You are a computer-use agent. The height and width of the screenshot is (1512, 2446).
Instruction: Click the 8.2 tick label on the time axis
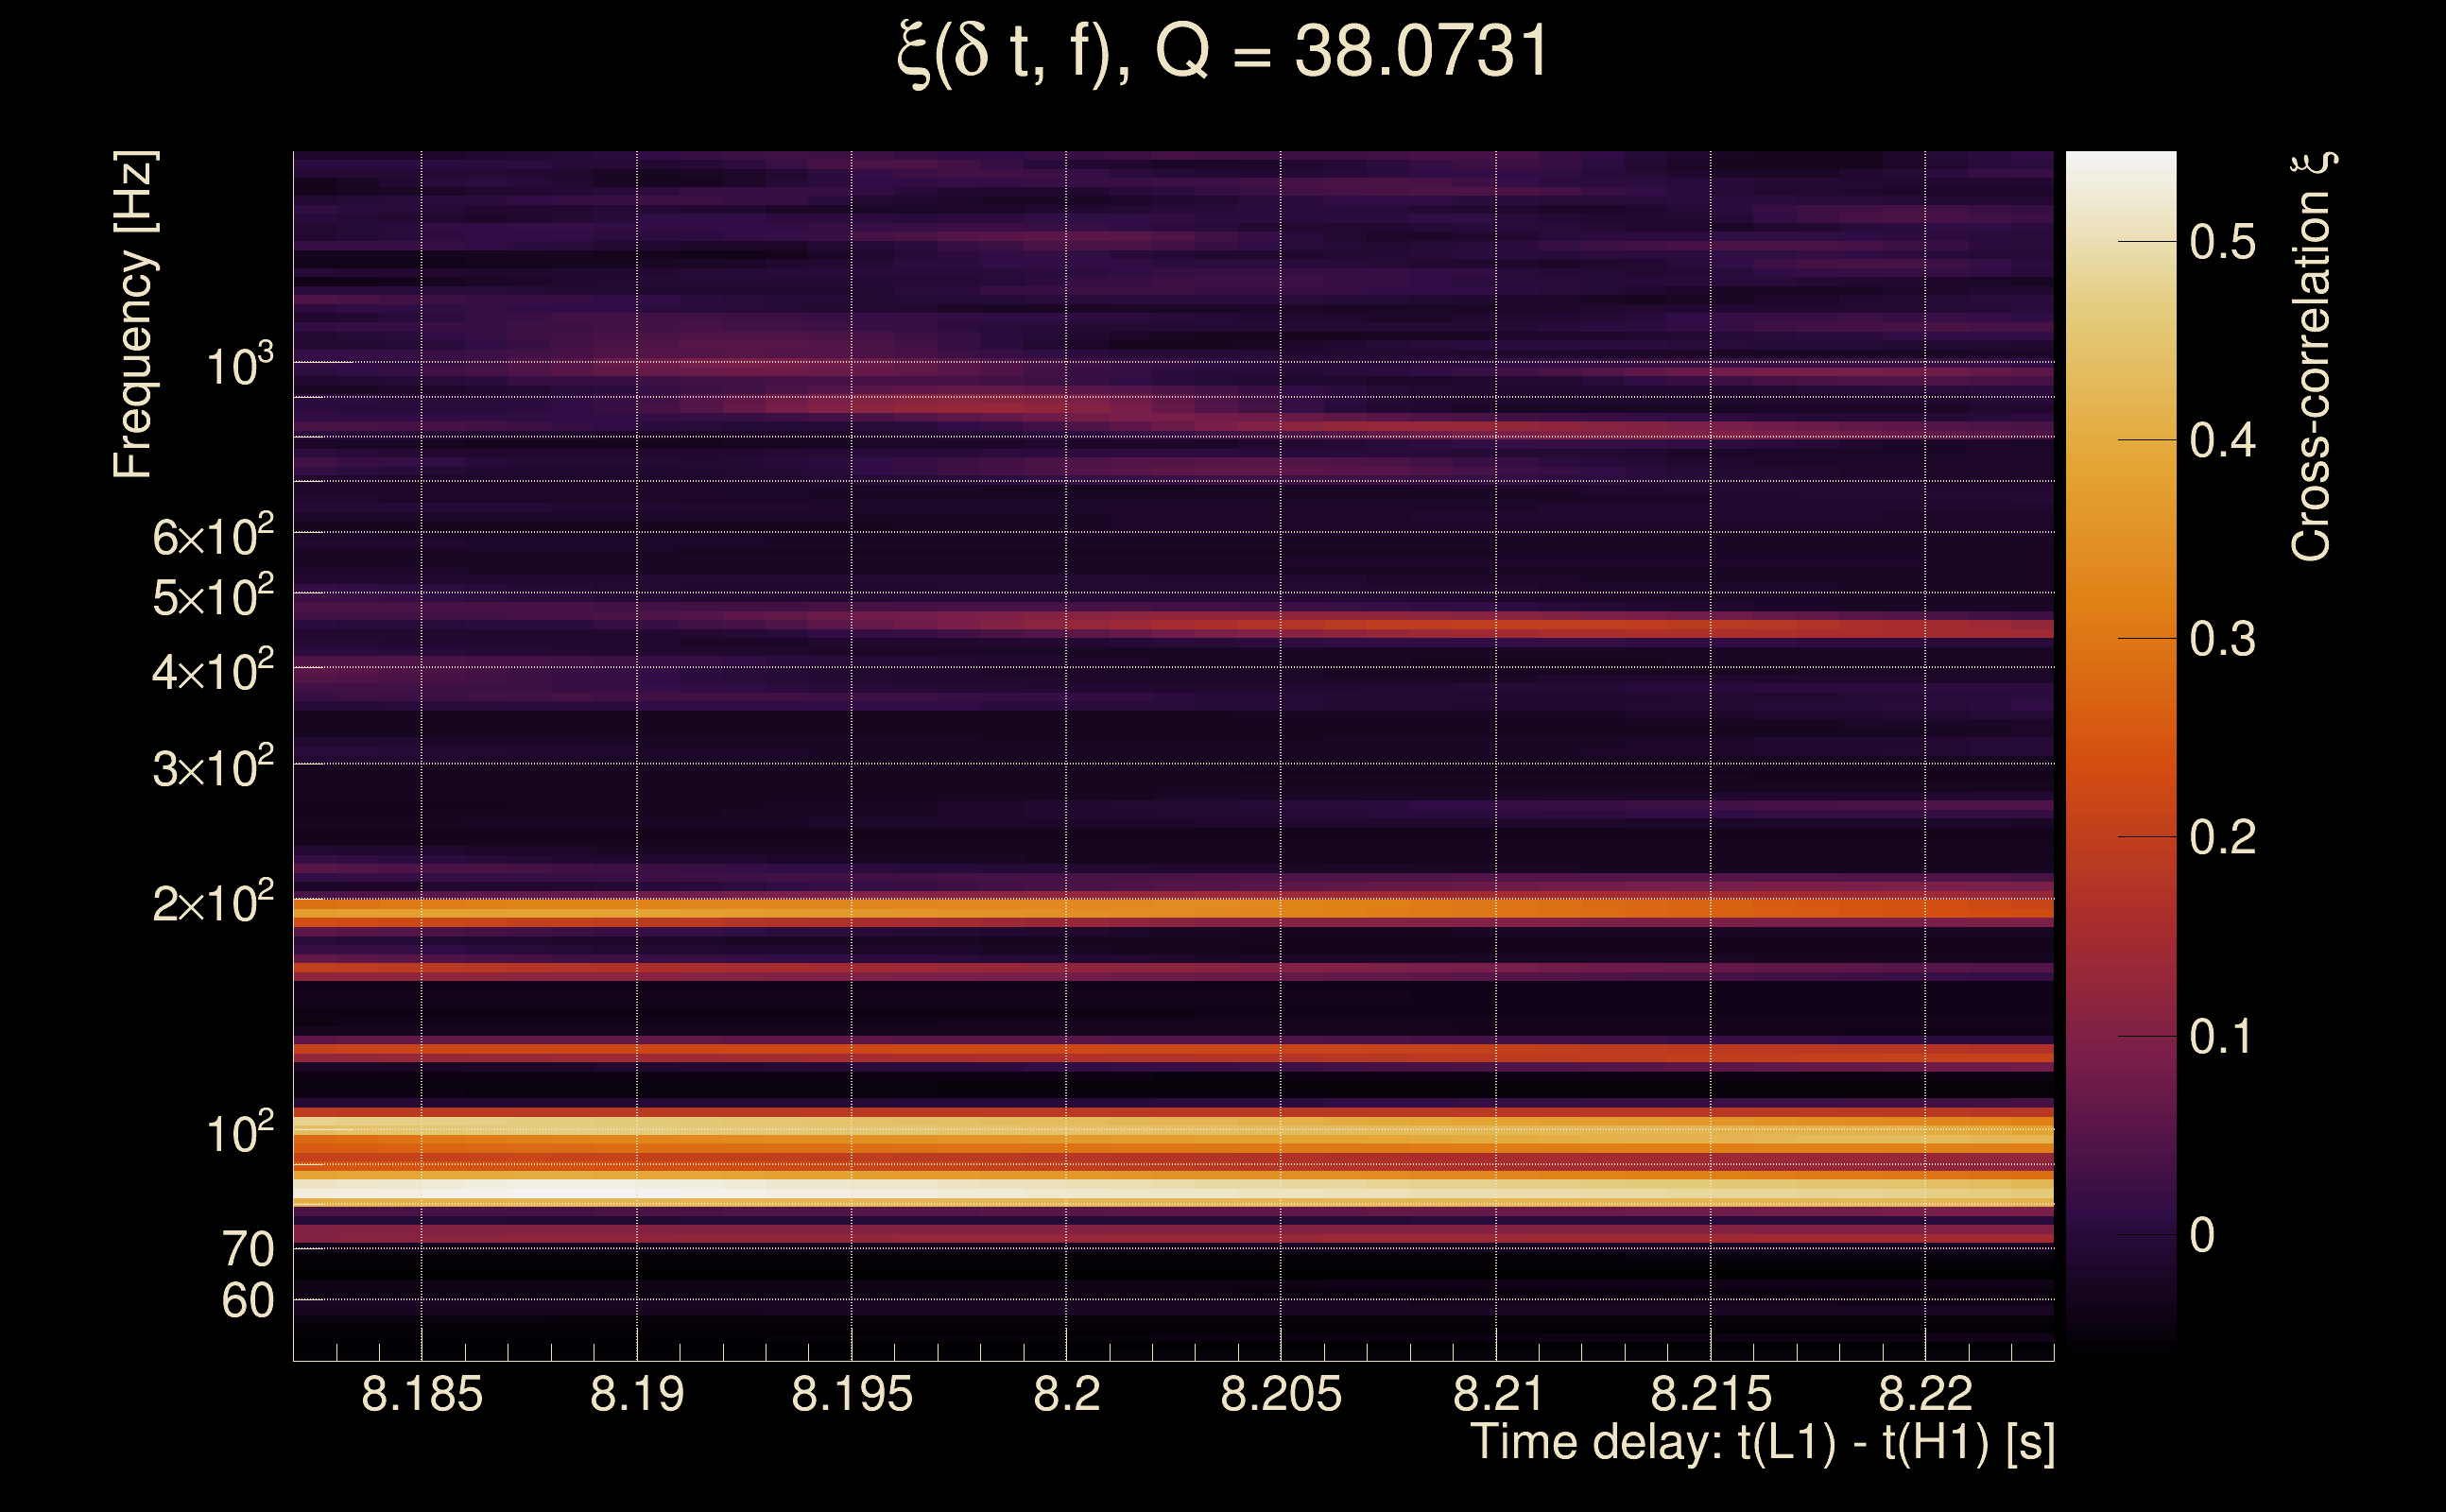[1066, 1394]
